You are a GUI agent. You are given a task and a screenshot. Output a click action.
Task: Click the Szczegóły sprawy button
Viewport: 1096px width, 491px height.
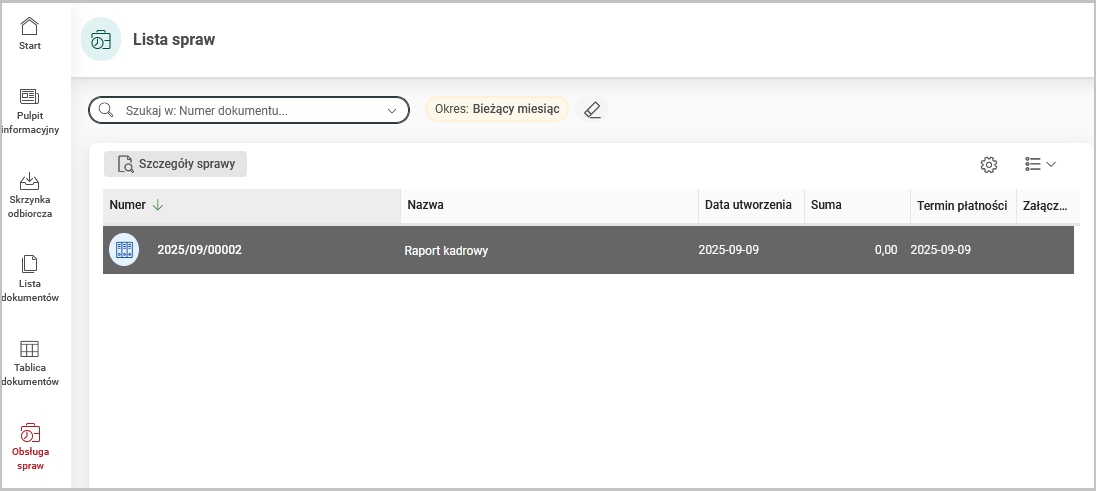coord(176,164)
